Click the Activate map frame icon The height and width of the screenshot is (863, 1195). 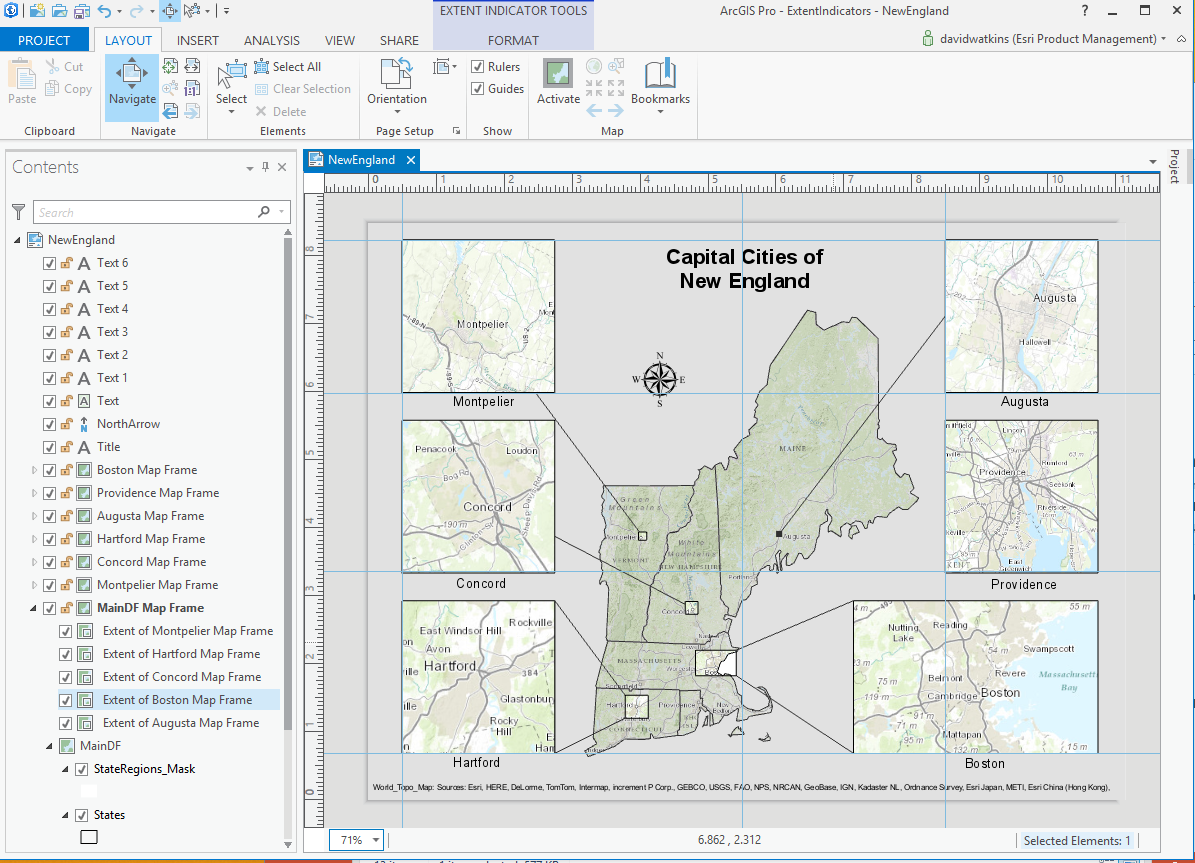[x=558, y=75]
